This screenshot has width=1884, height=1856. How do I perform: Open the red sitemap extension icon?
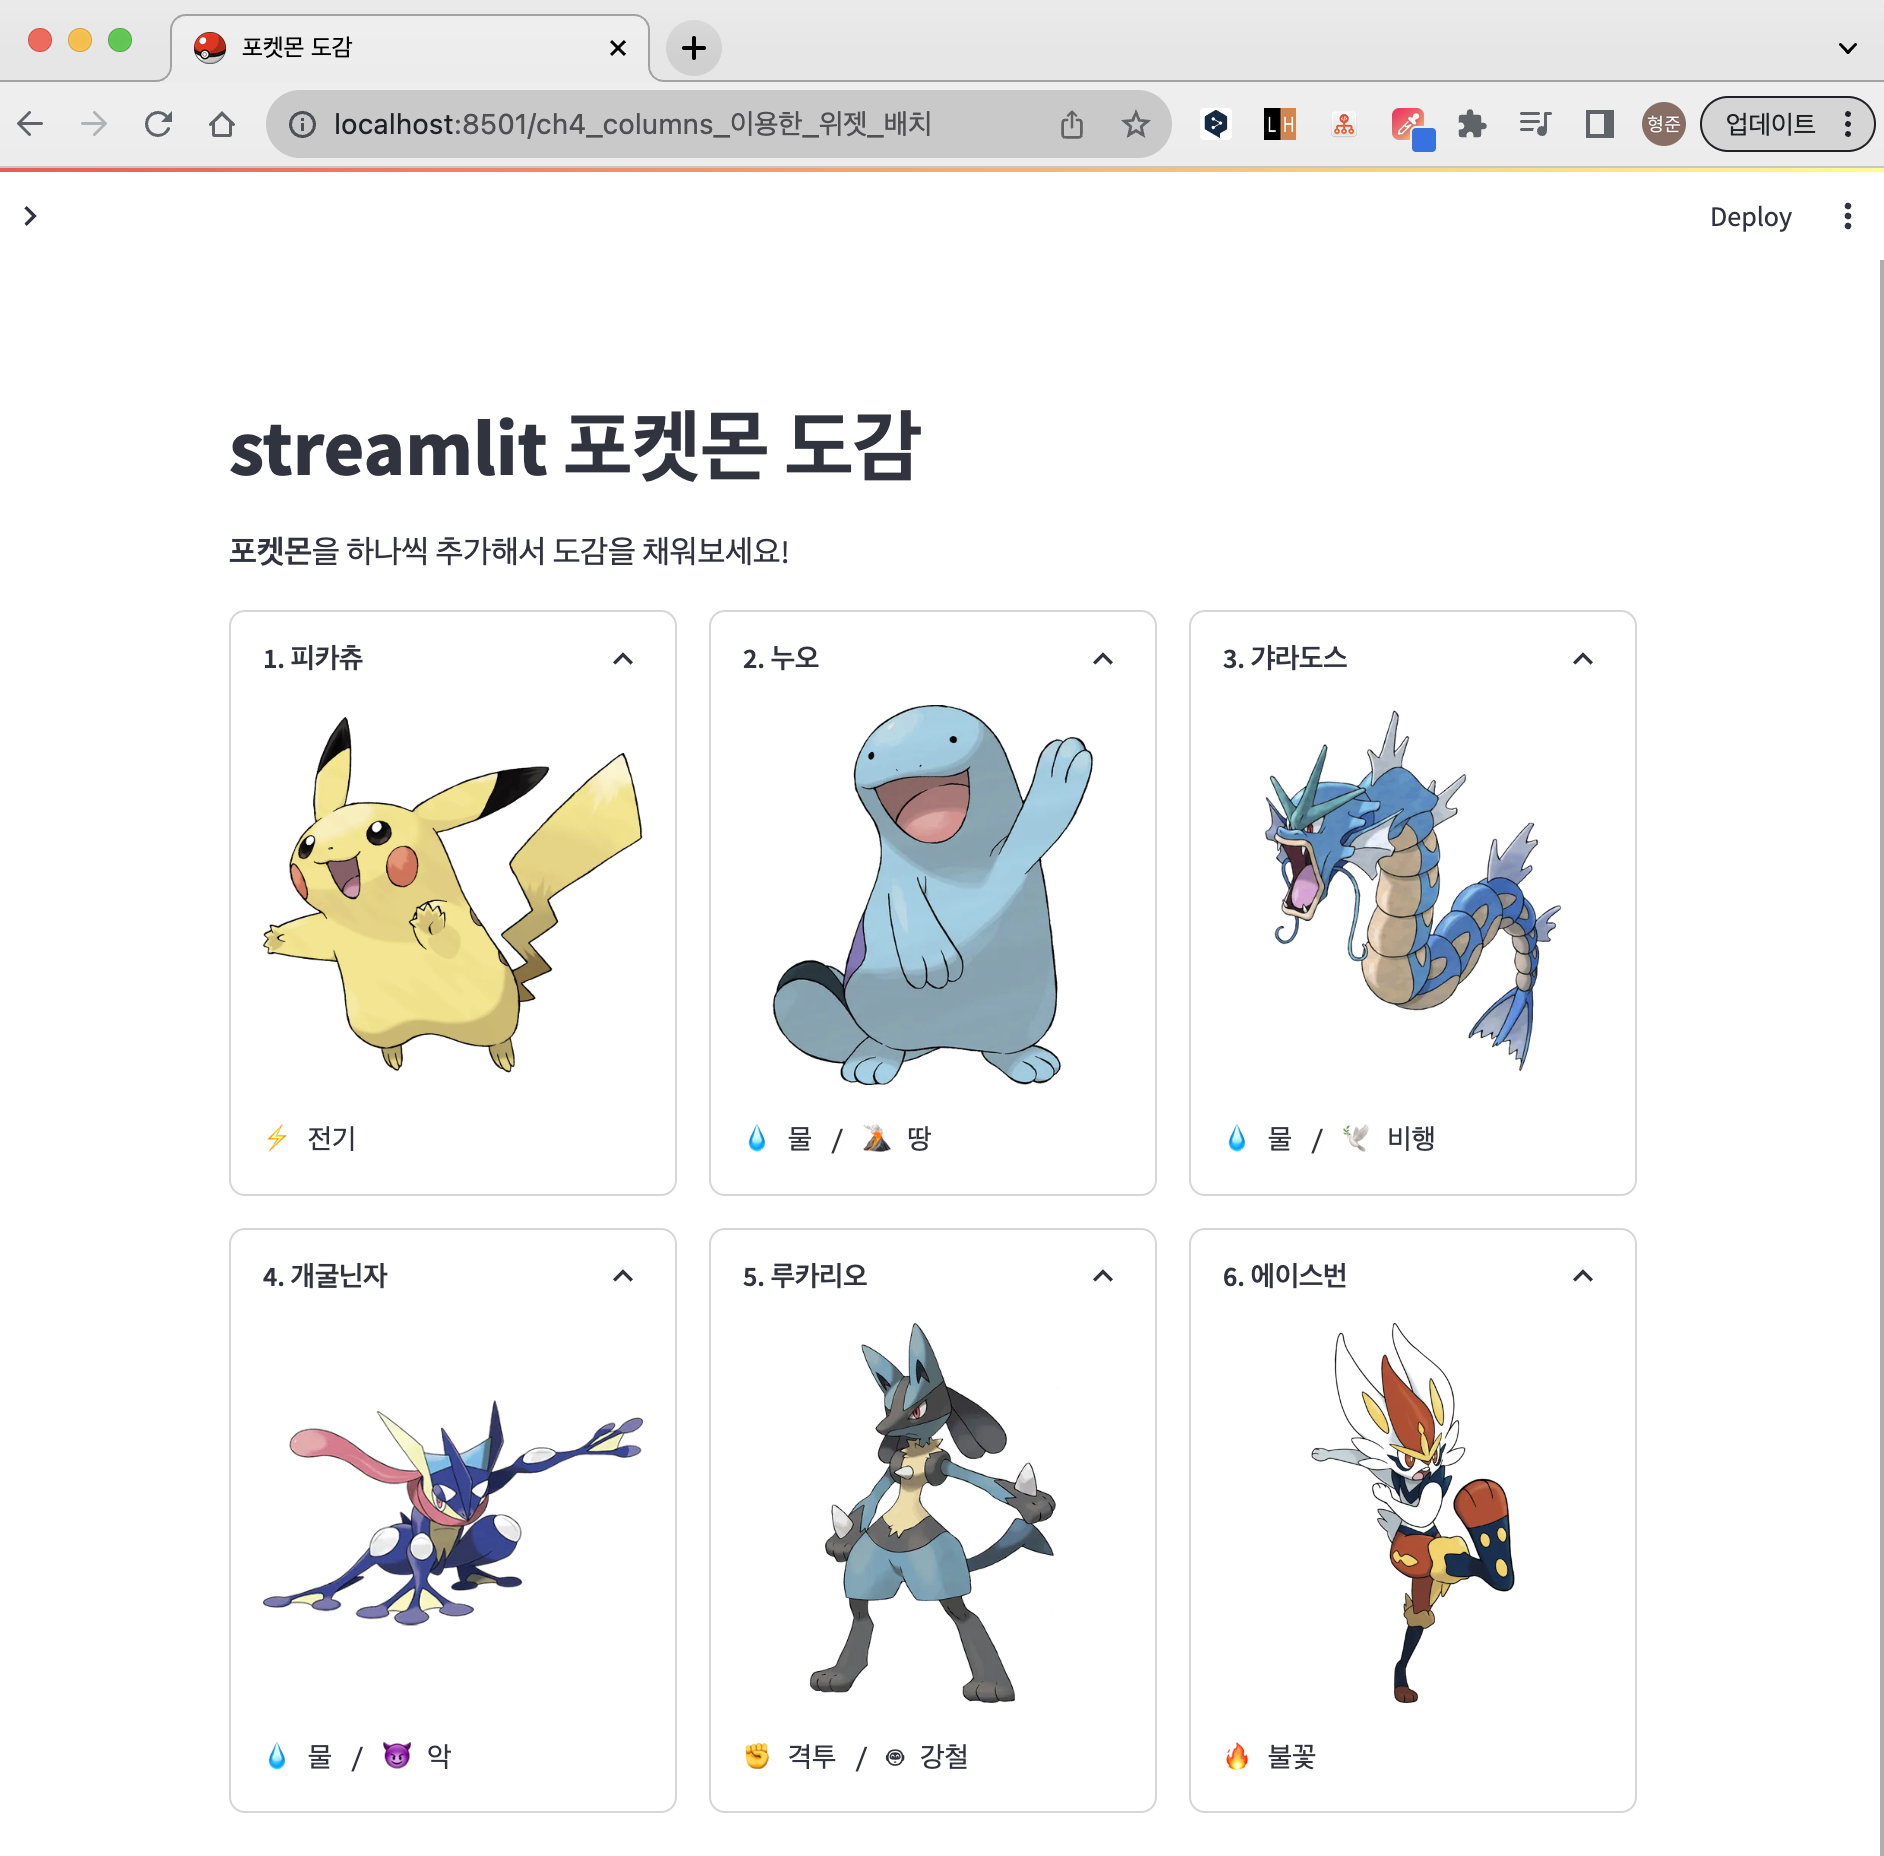(1344, 124)
